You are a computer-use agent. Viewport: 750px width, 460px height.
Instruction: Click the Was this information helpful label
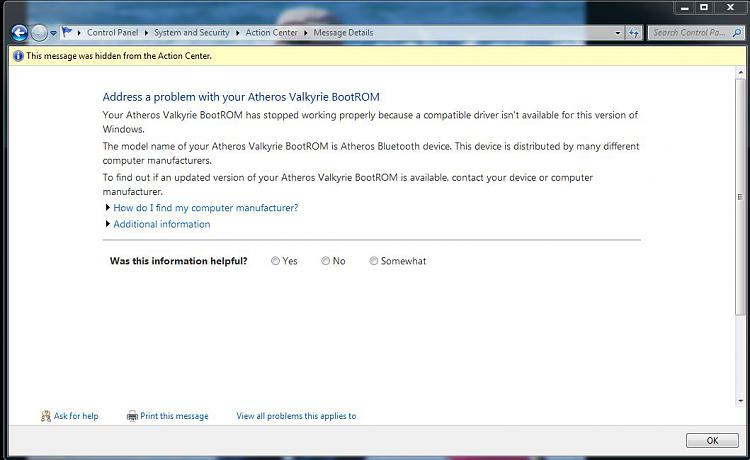pos(178,261)
